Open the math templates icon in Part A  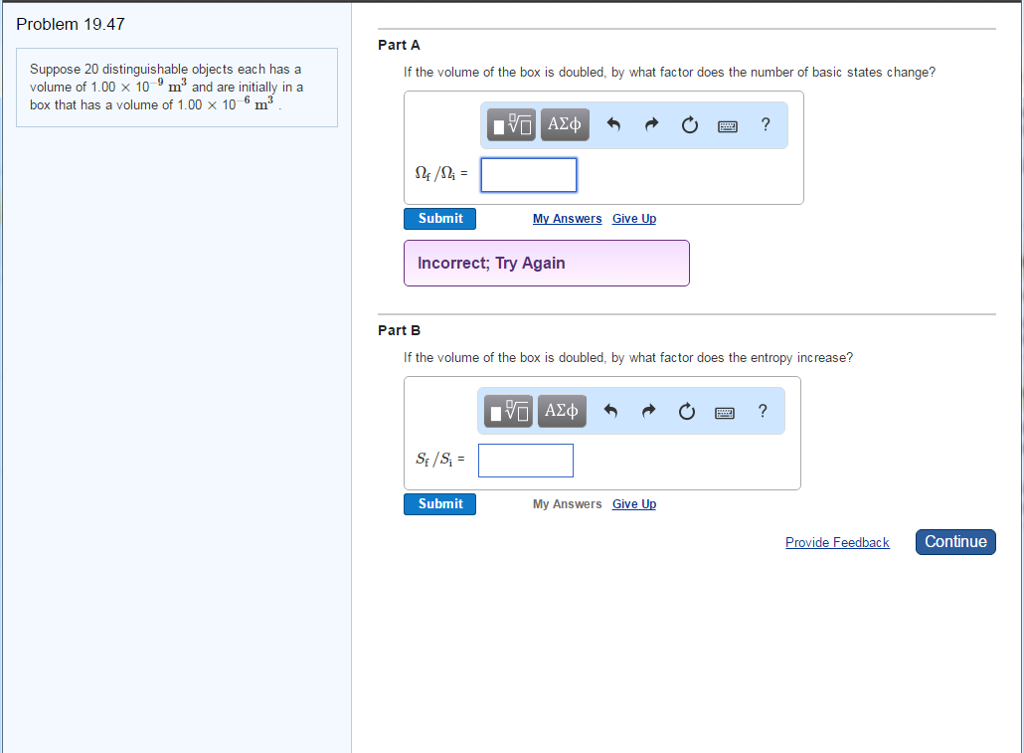click(x=512, y=125)
